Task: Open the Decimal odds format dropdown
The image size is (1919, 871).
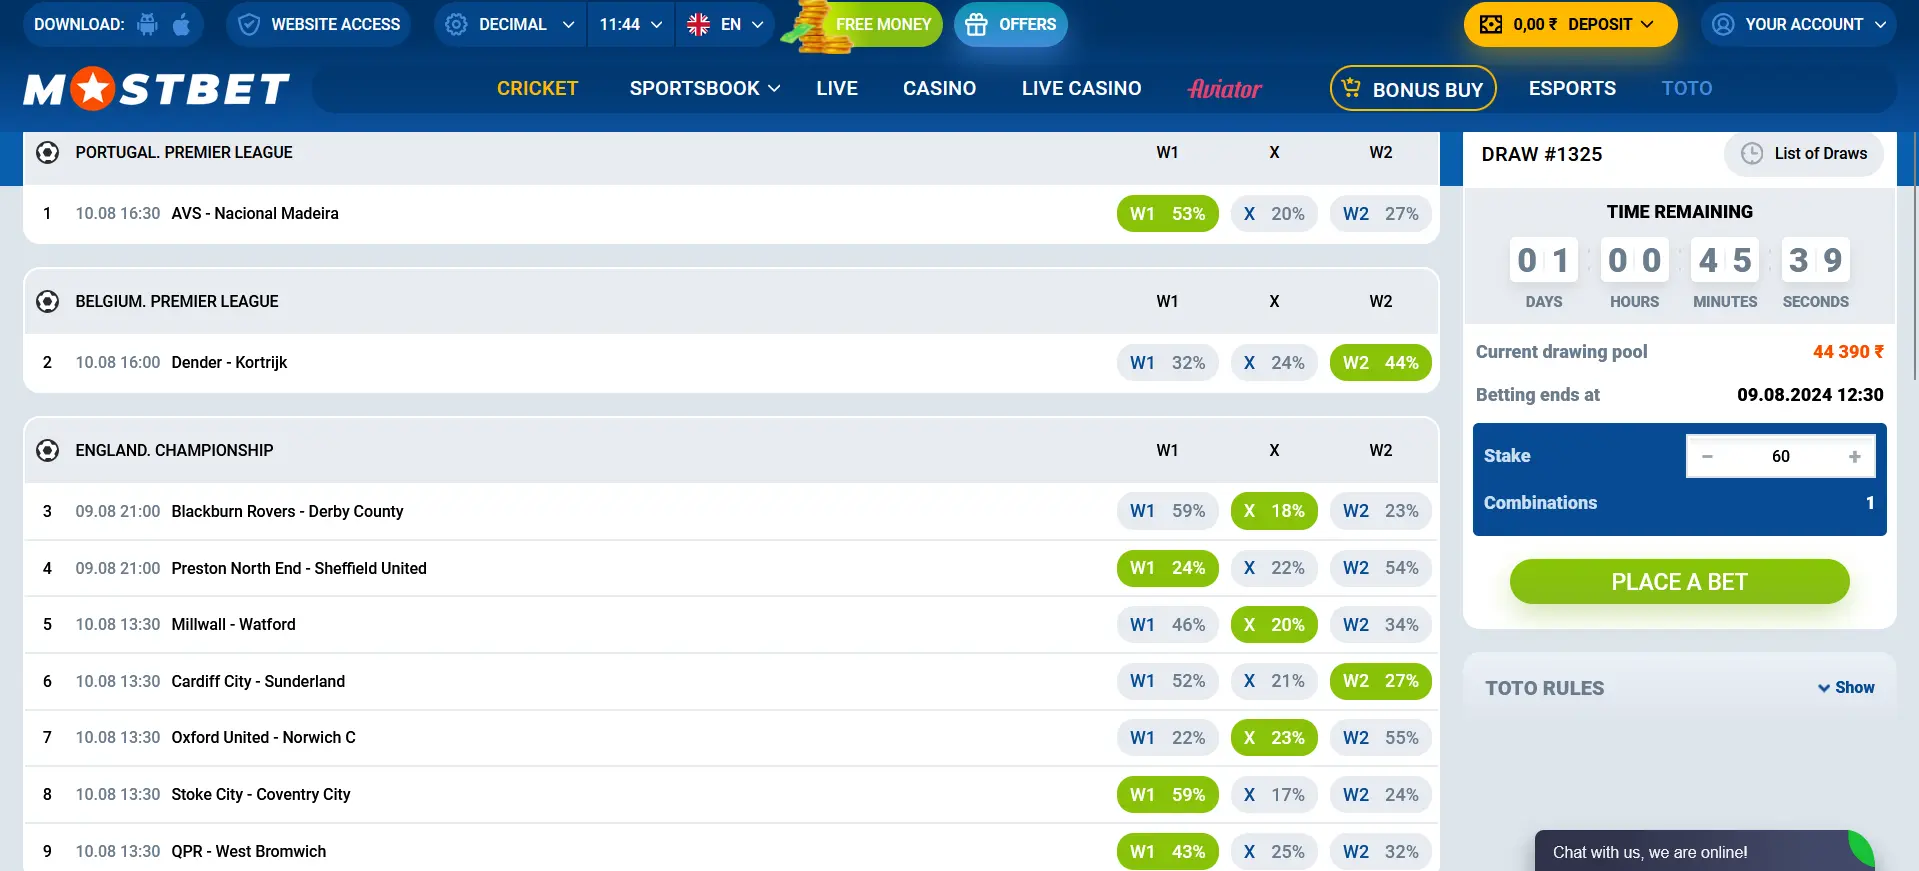Action: (511, 24)
